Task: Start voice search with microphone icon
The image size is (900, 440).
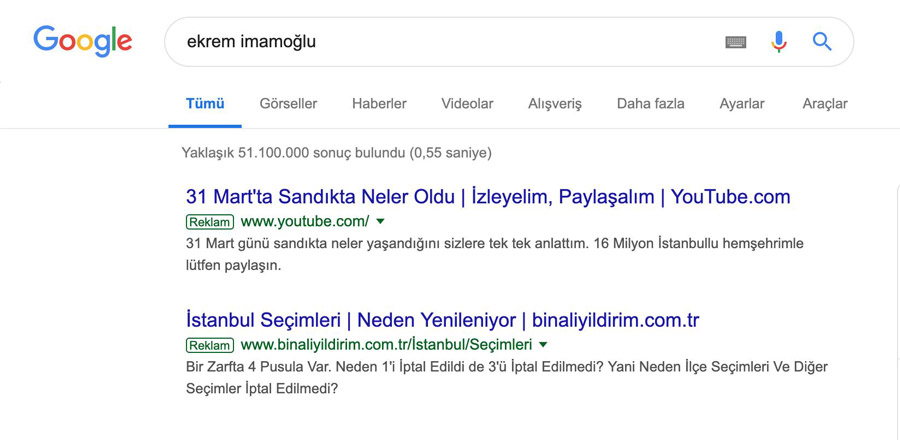Action: pos(778,41)
